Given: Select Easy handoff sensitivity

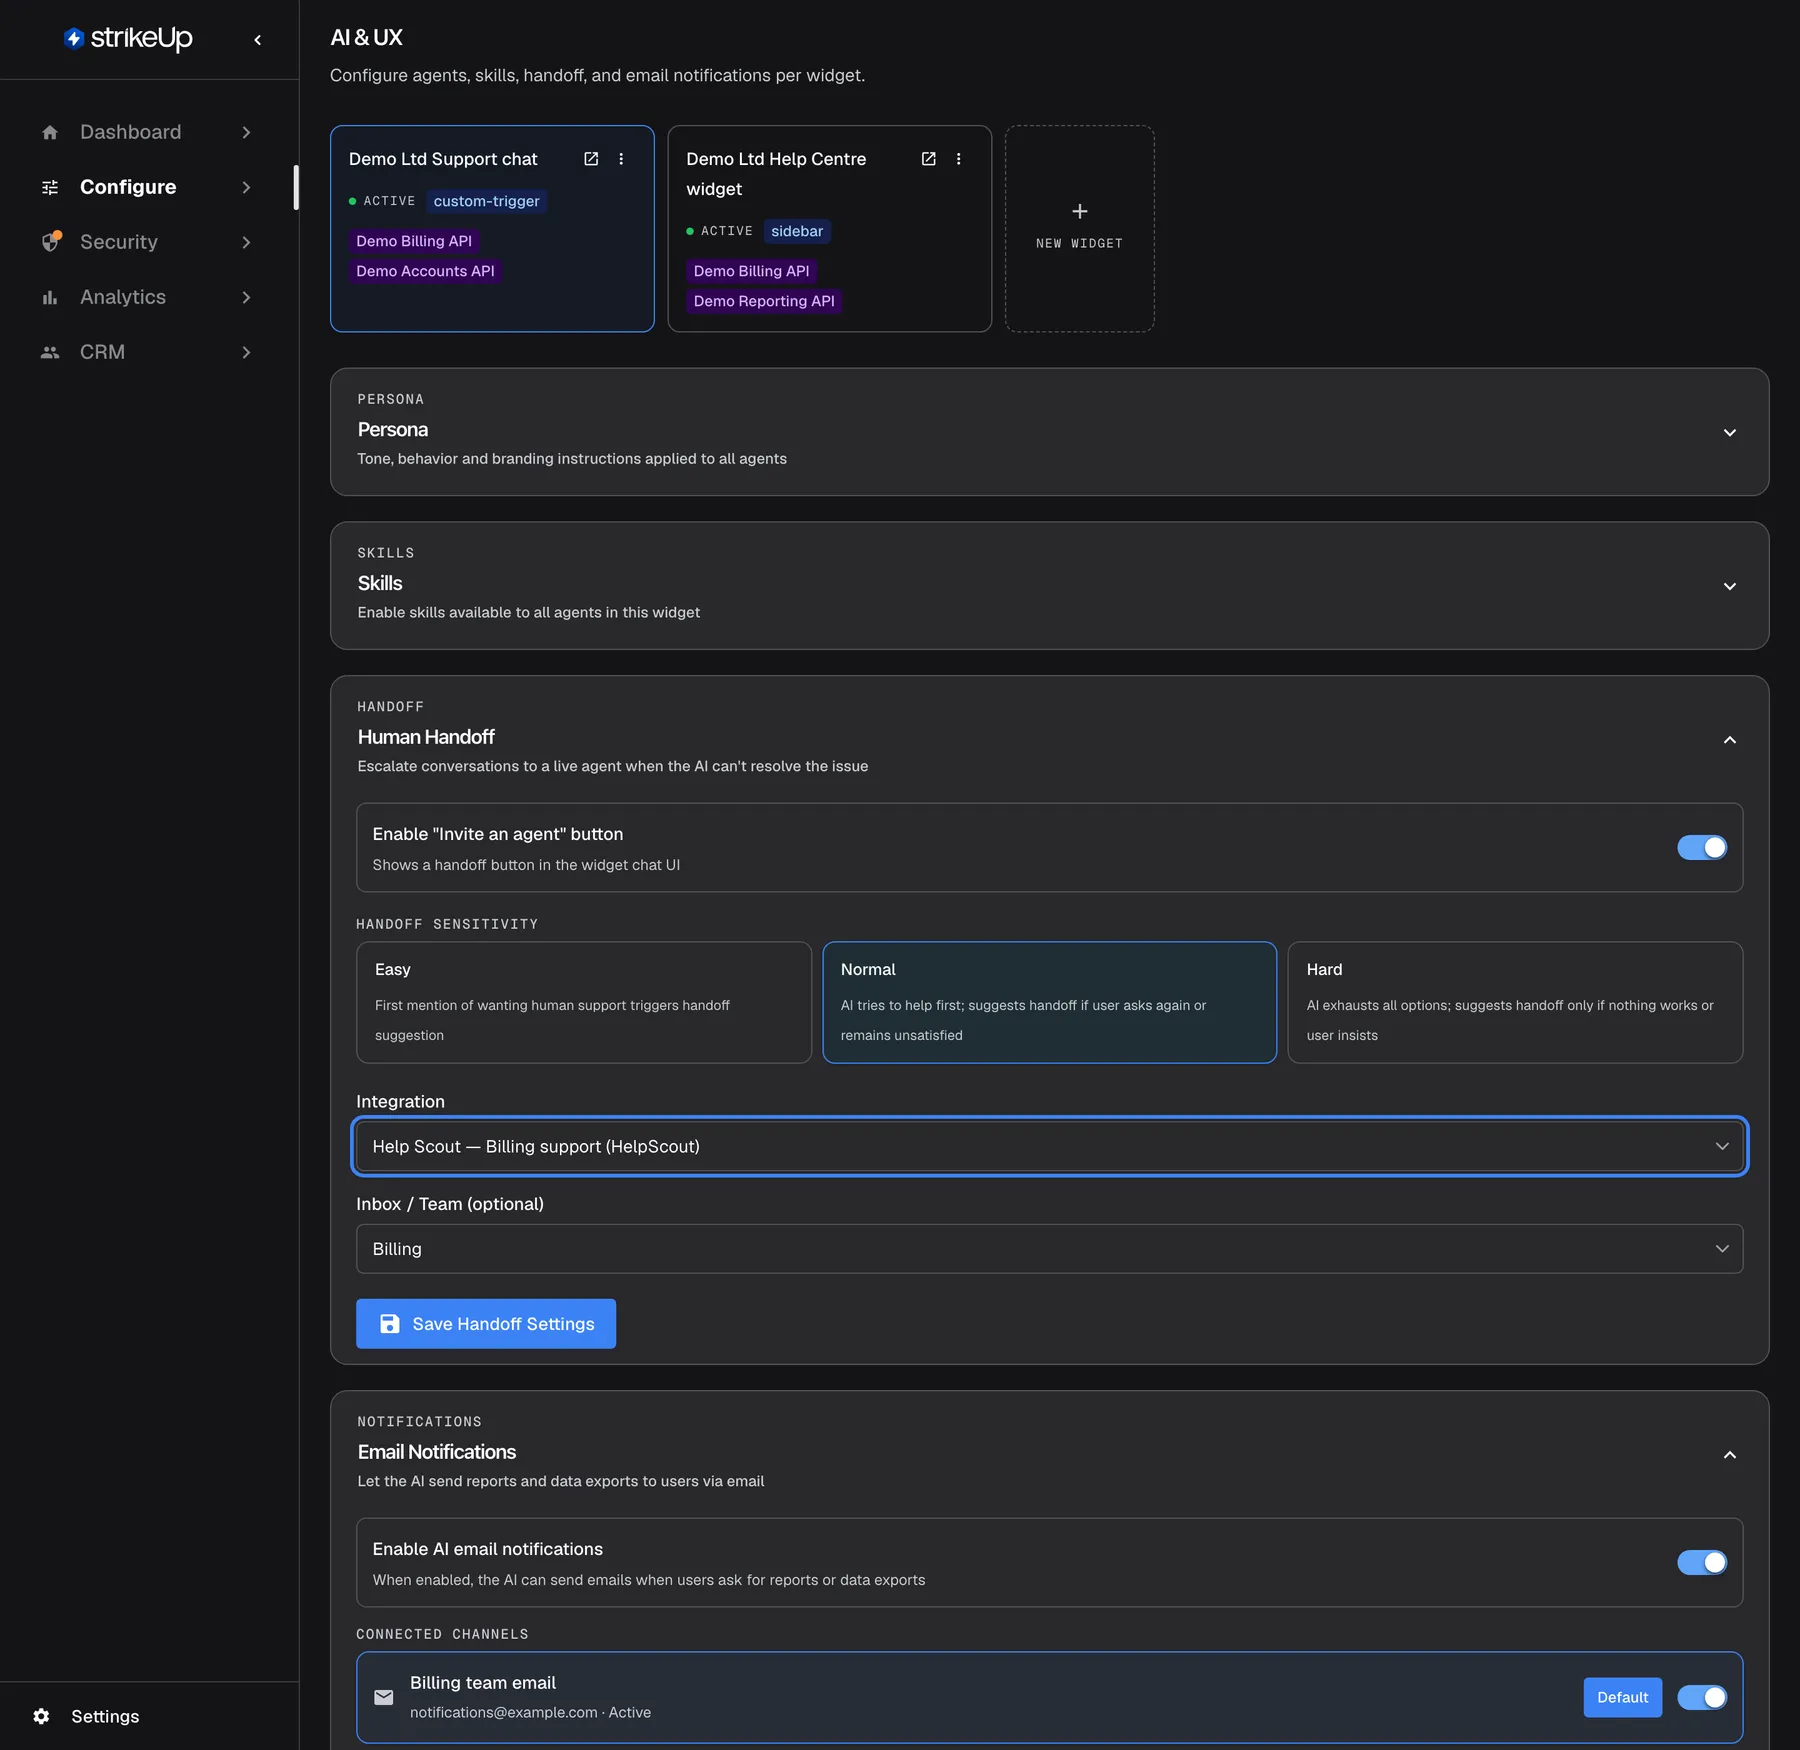Looking at the screenshot, I should 584,1002.
